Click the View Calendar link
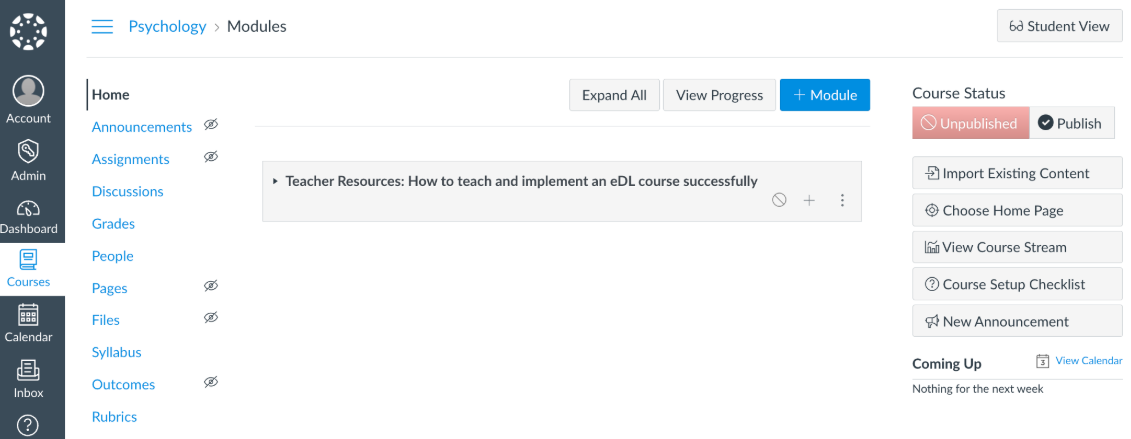 tap(1088, 360)
